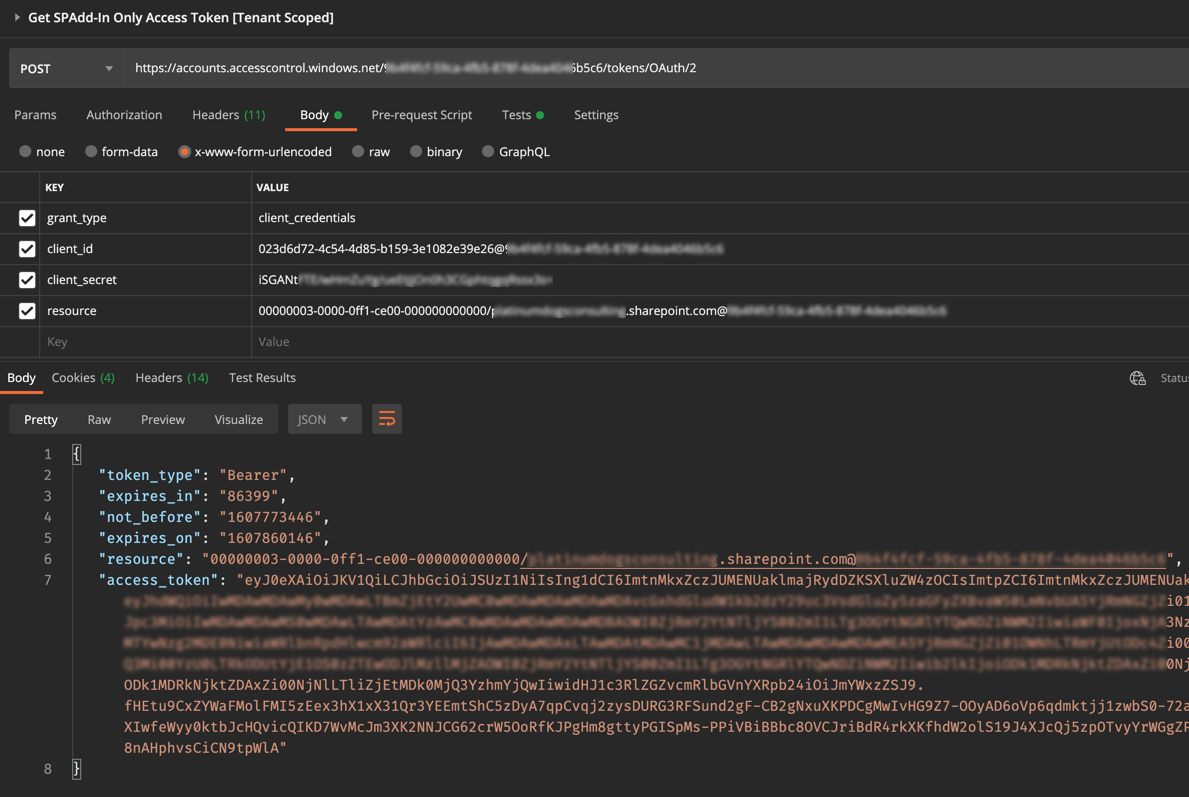
Task: Switch to the Authorization tab
Action: [124, 115]
